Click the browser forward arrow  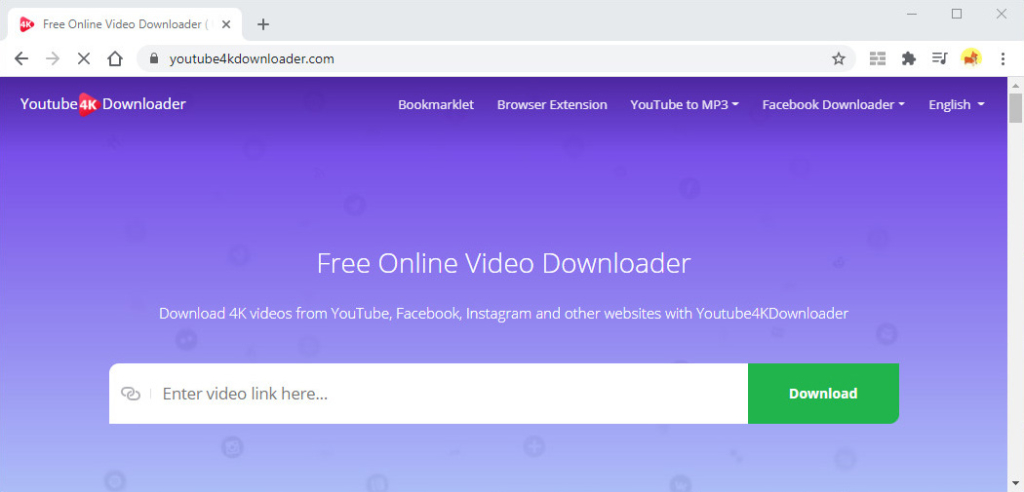pyautogui.click(x=53, y=59)
